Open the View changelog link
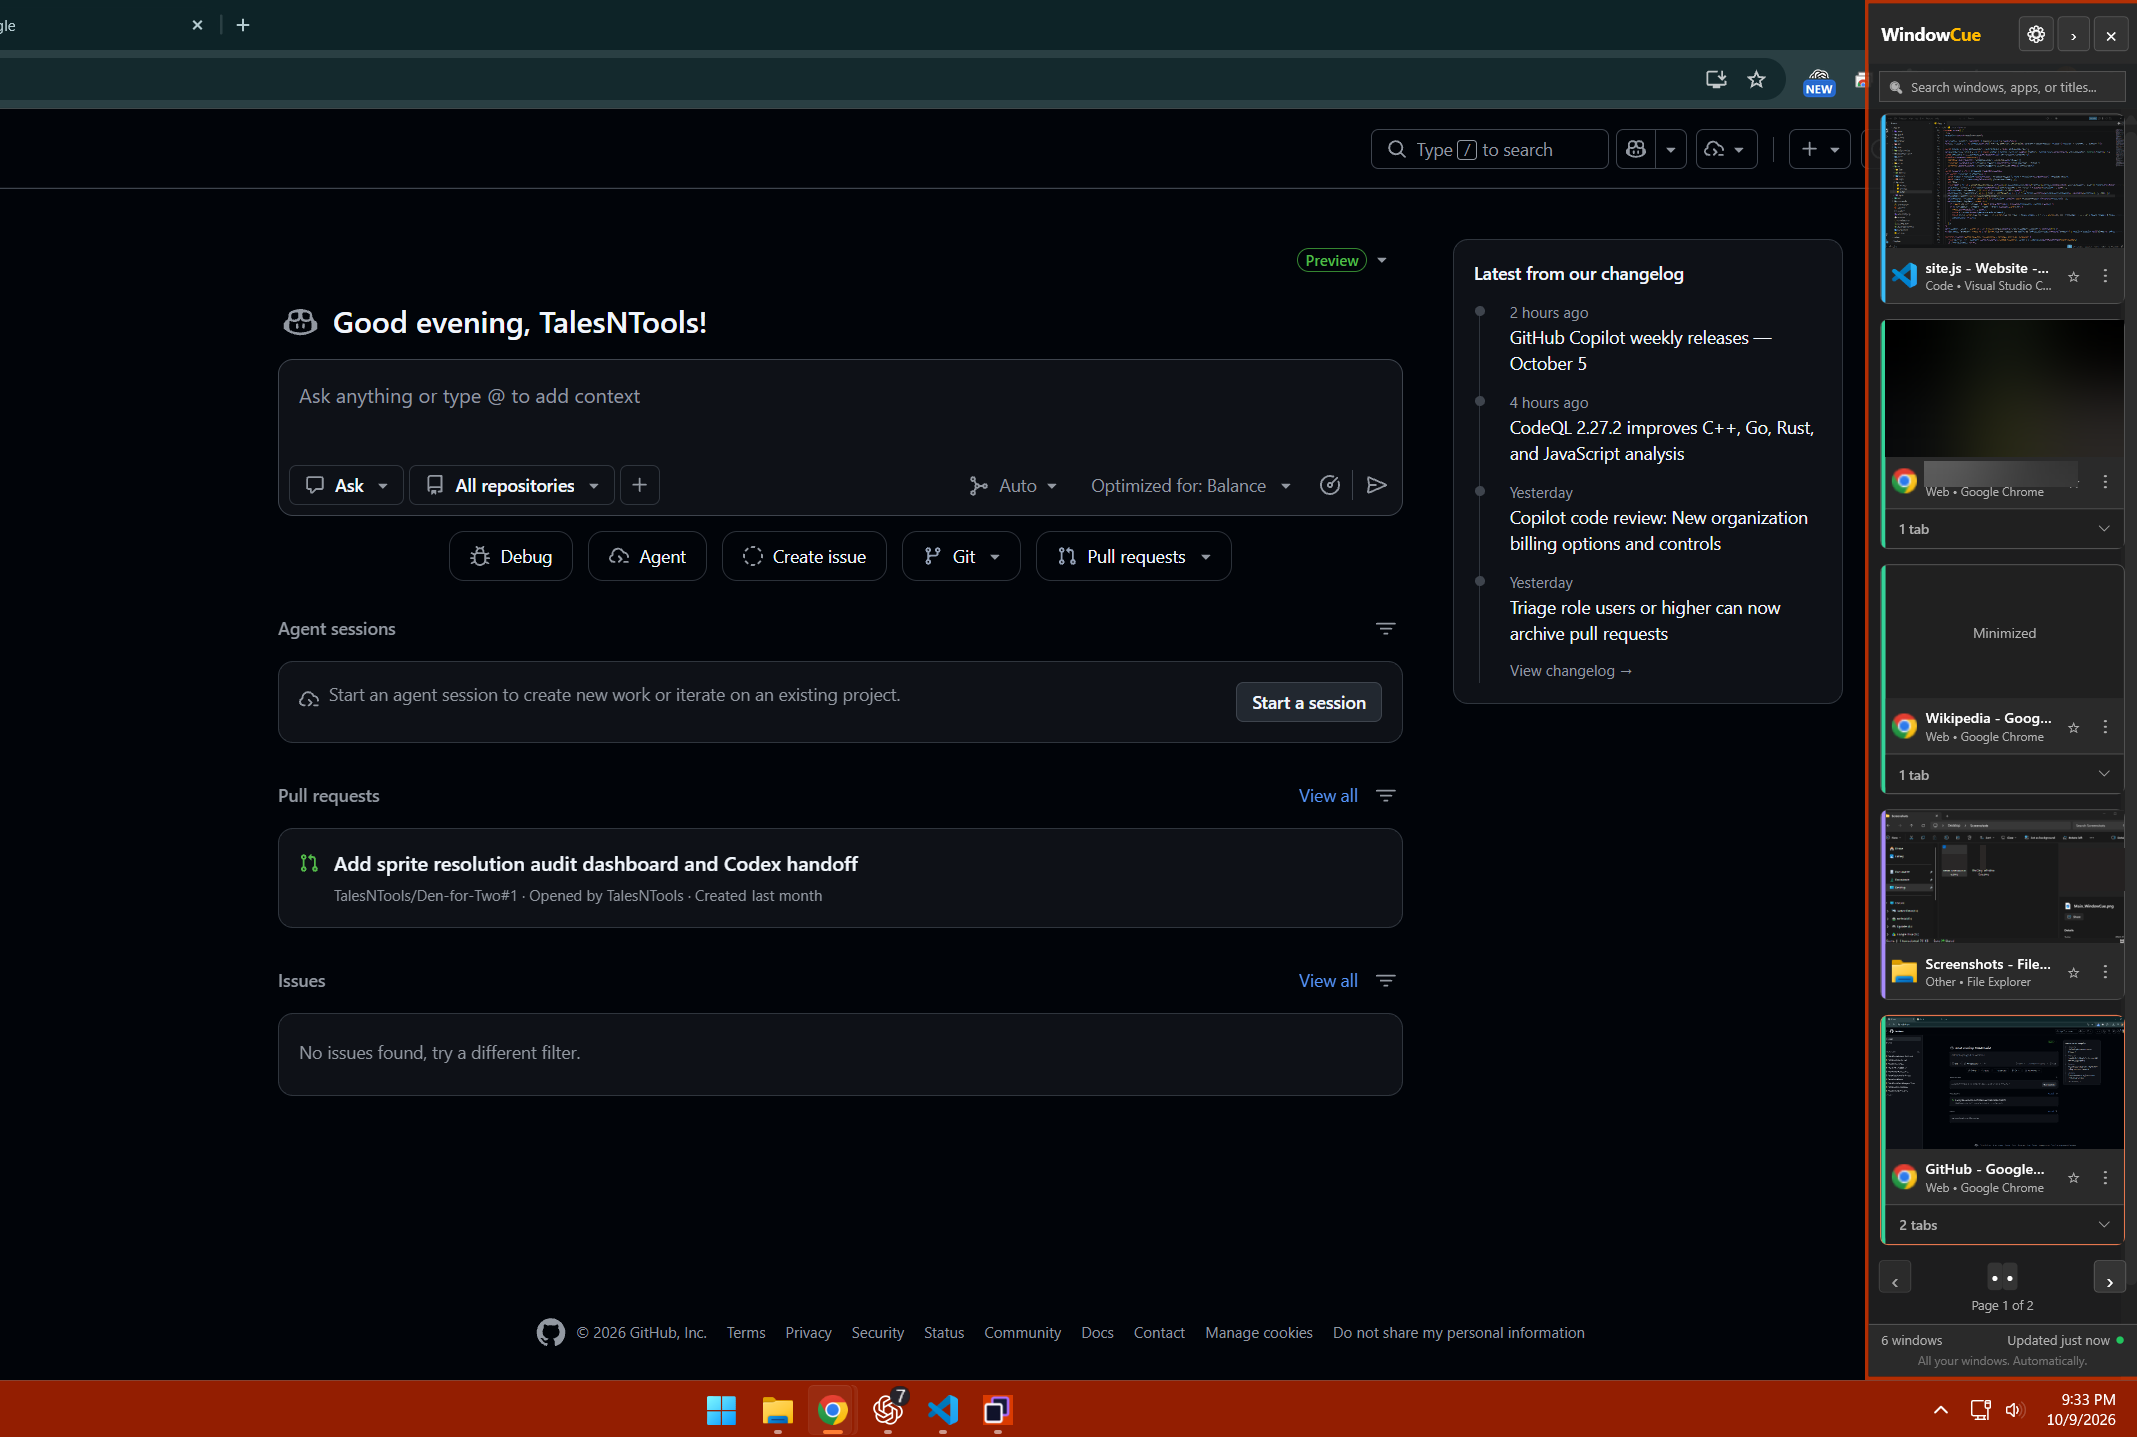2137x1437 pixels. click(1570, 671)
